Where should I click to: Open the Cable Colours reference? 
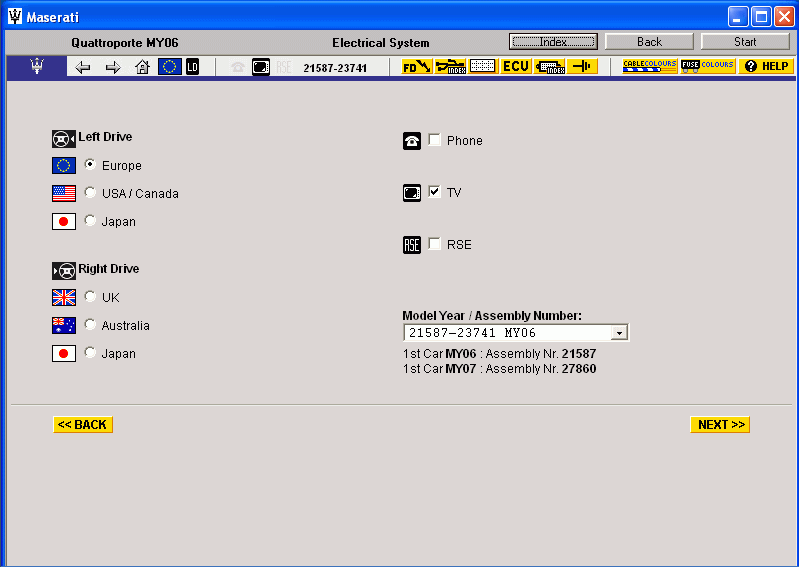(x=649, y=66)
